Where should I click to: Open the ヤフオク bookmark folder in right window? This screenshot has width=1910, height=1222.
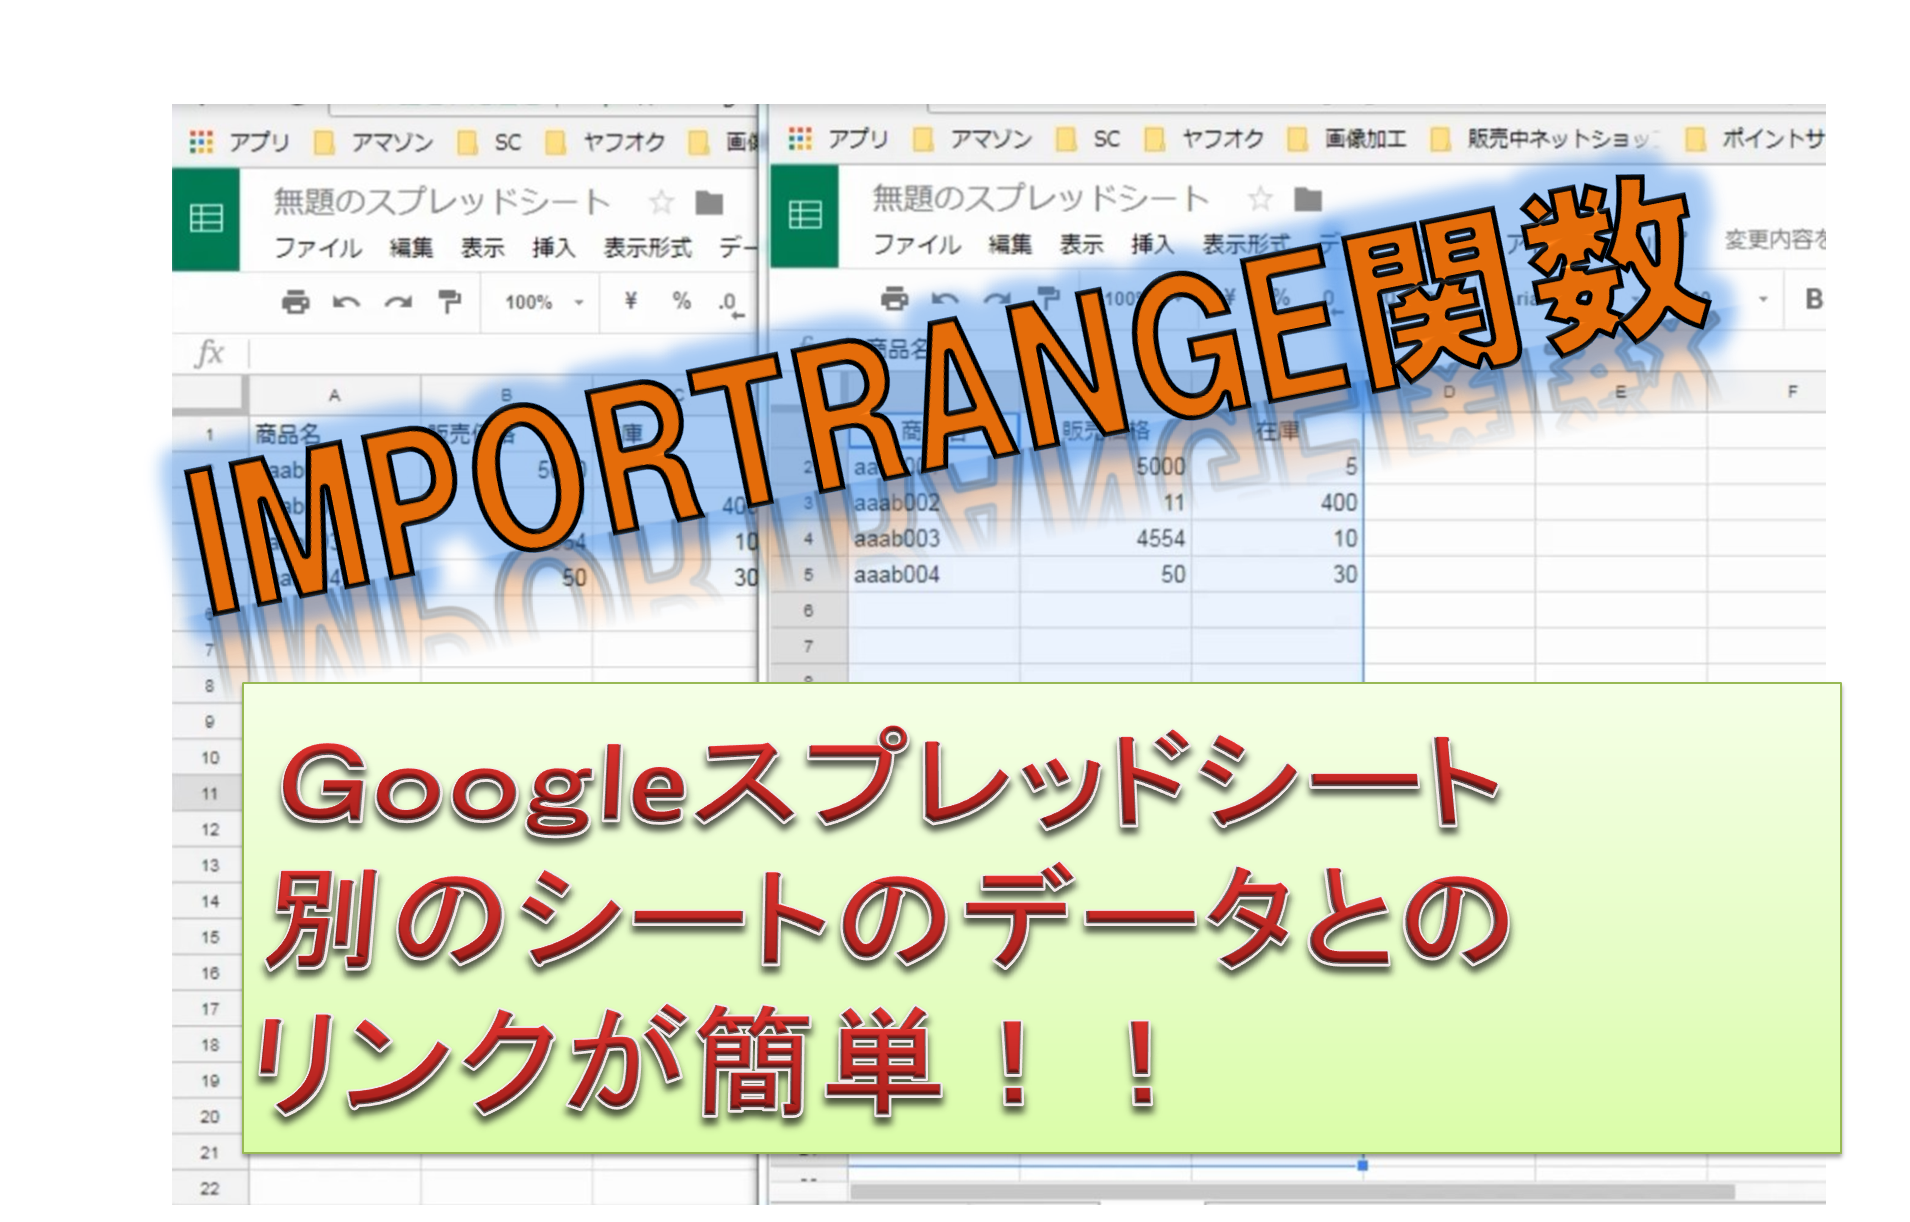coord(1205,139)
